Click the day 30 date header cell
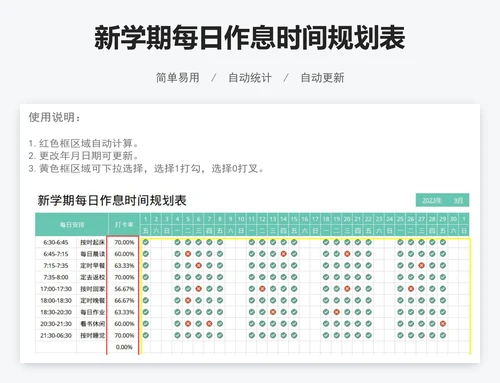500x383 pixels. 453,219
